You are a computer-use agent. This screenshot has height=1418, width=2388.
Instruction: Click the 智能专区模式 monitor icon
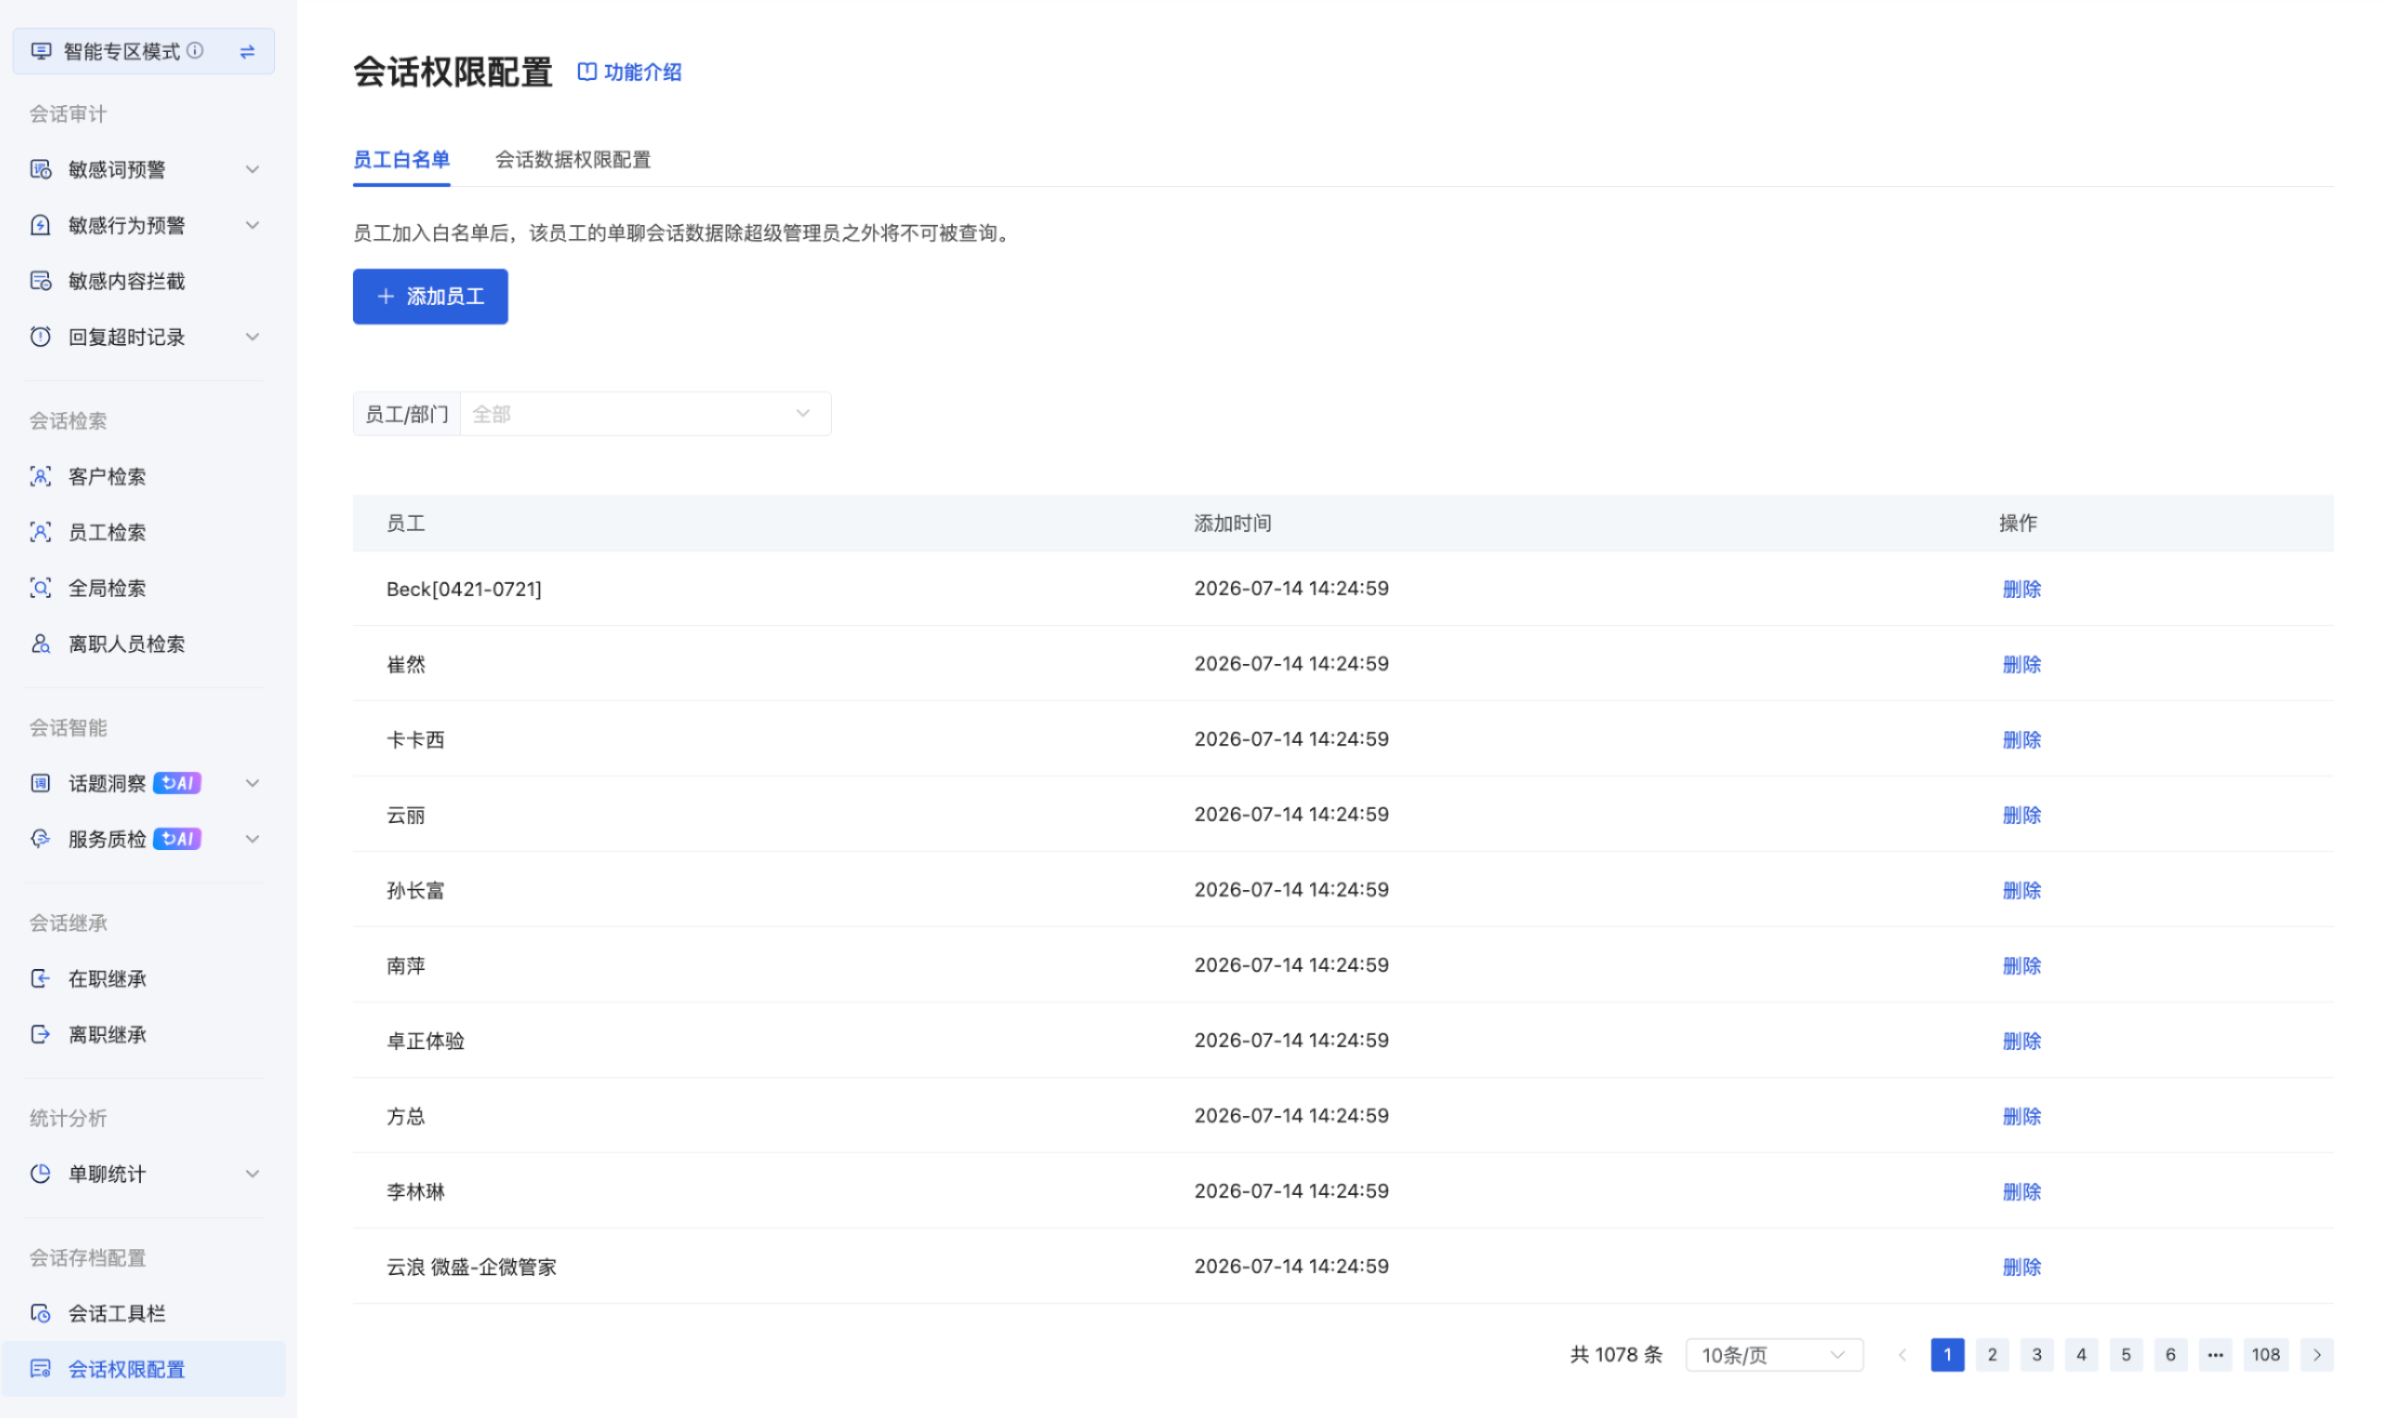[41, 51]
